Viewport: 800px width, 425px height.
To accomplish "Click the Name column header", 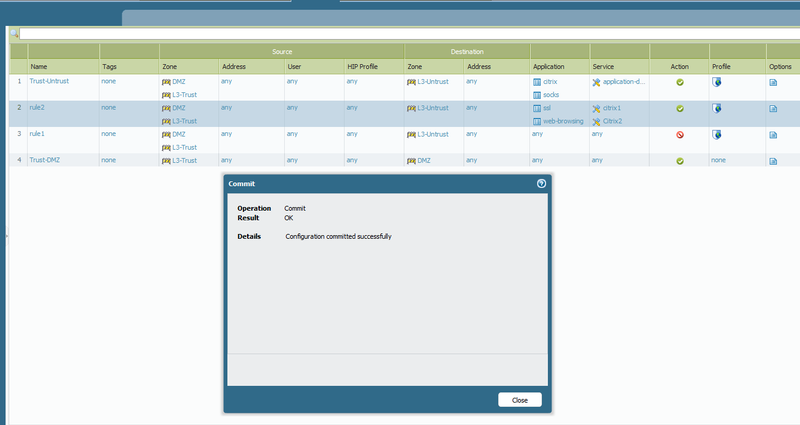I will (x=39, y=66).
